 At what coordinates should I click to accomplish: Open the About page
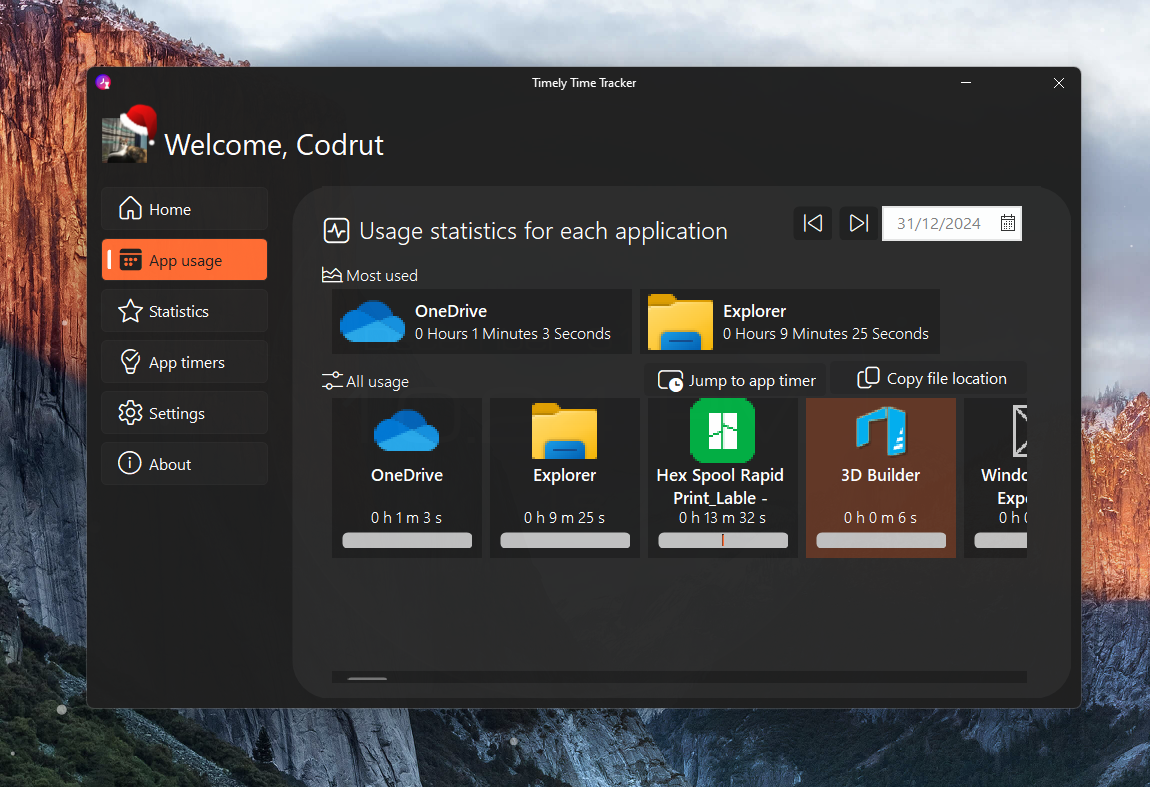point(184,464)
